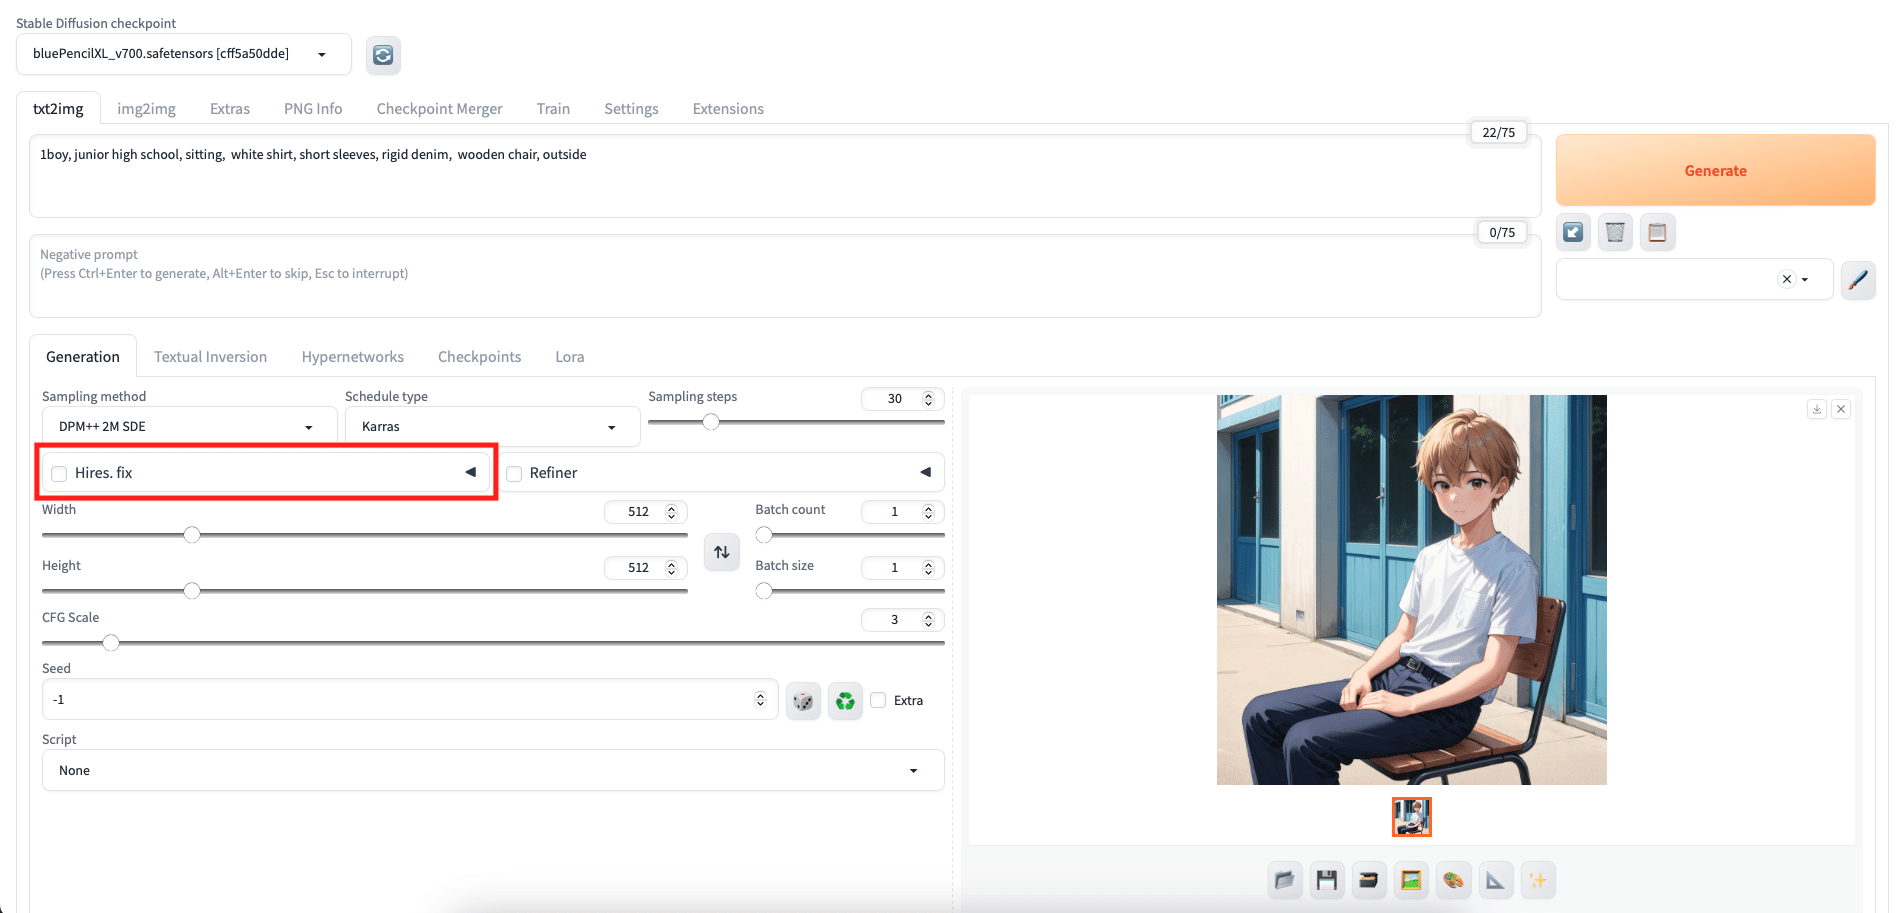Click the pencil edit styles icon

[1858, 280]
